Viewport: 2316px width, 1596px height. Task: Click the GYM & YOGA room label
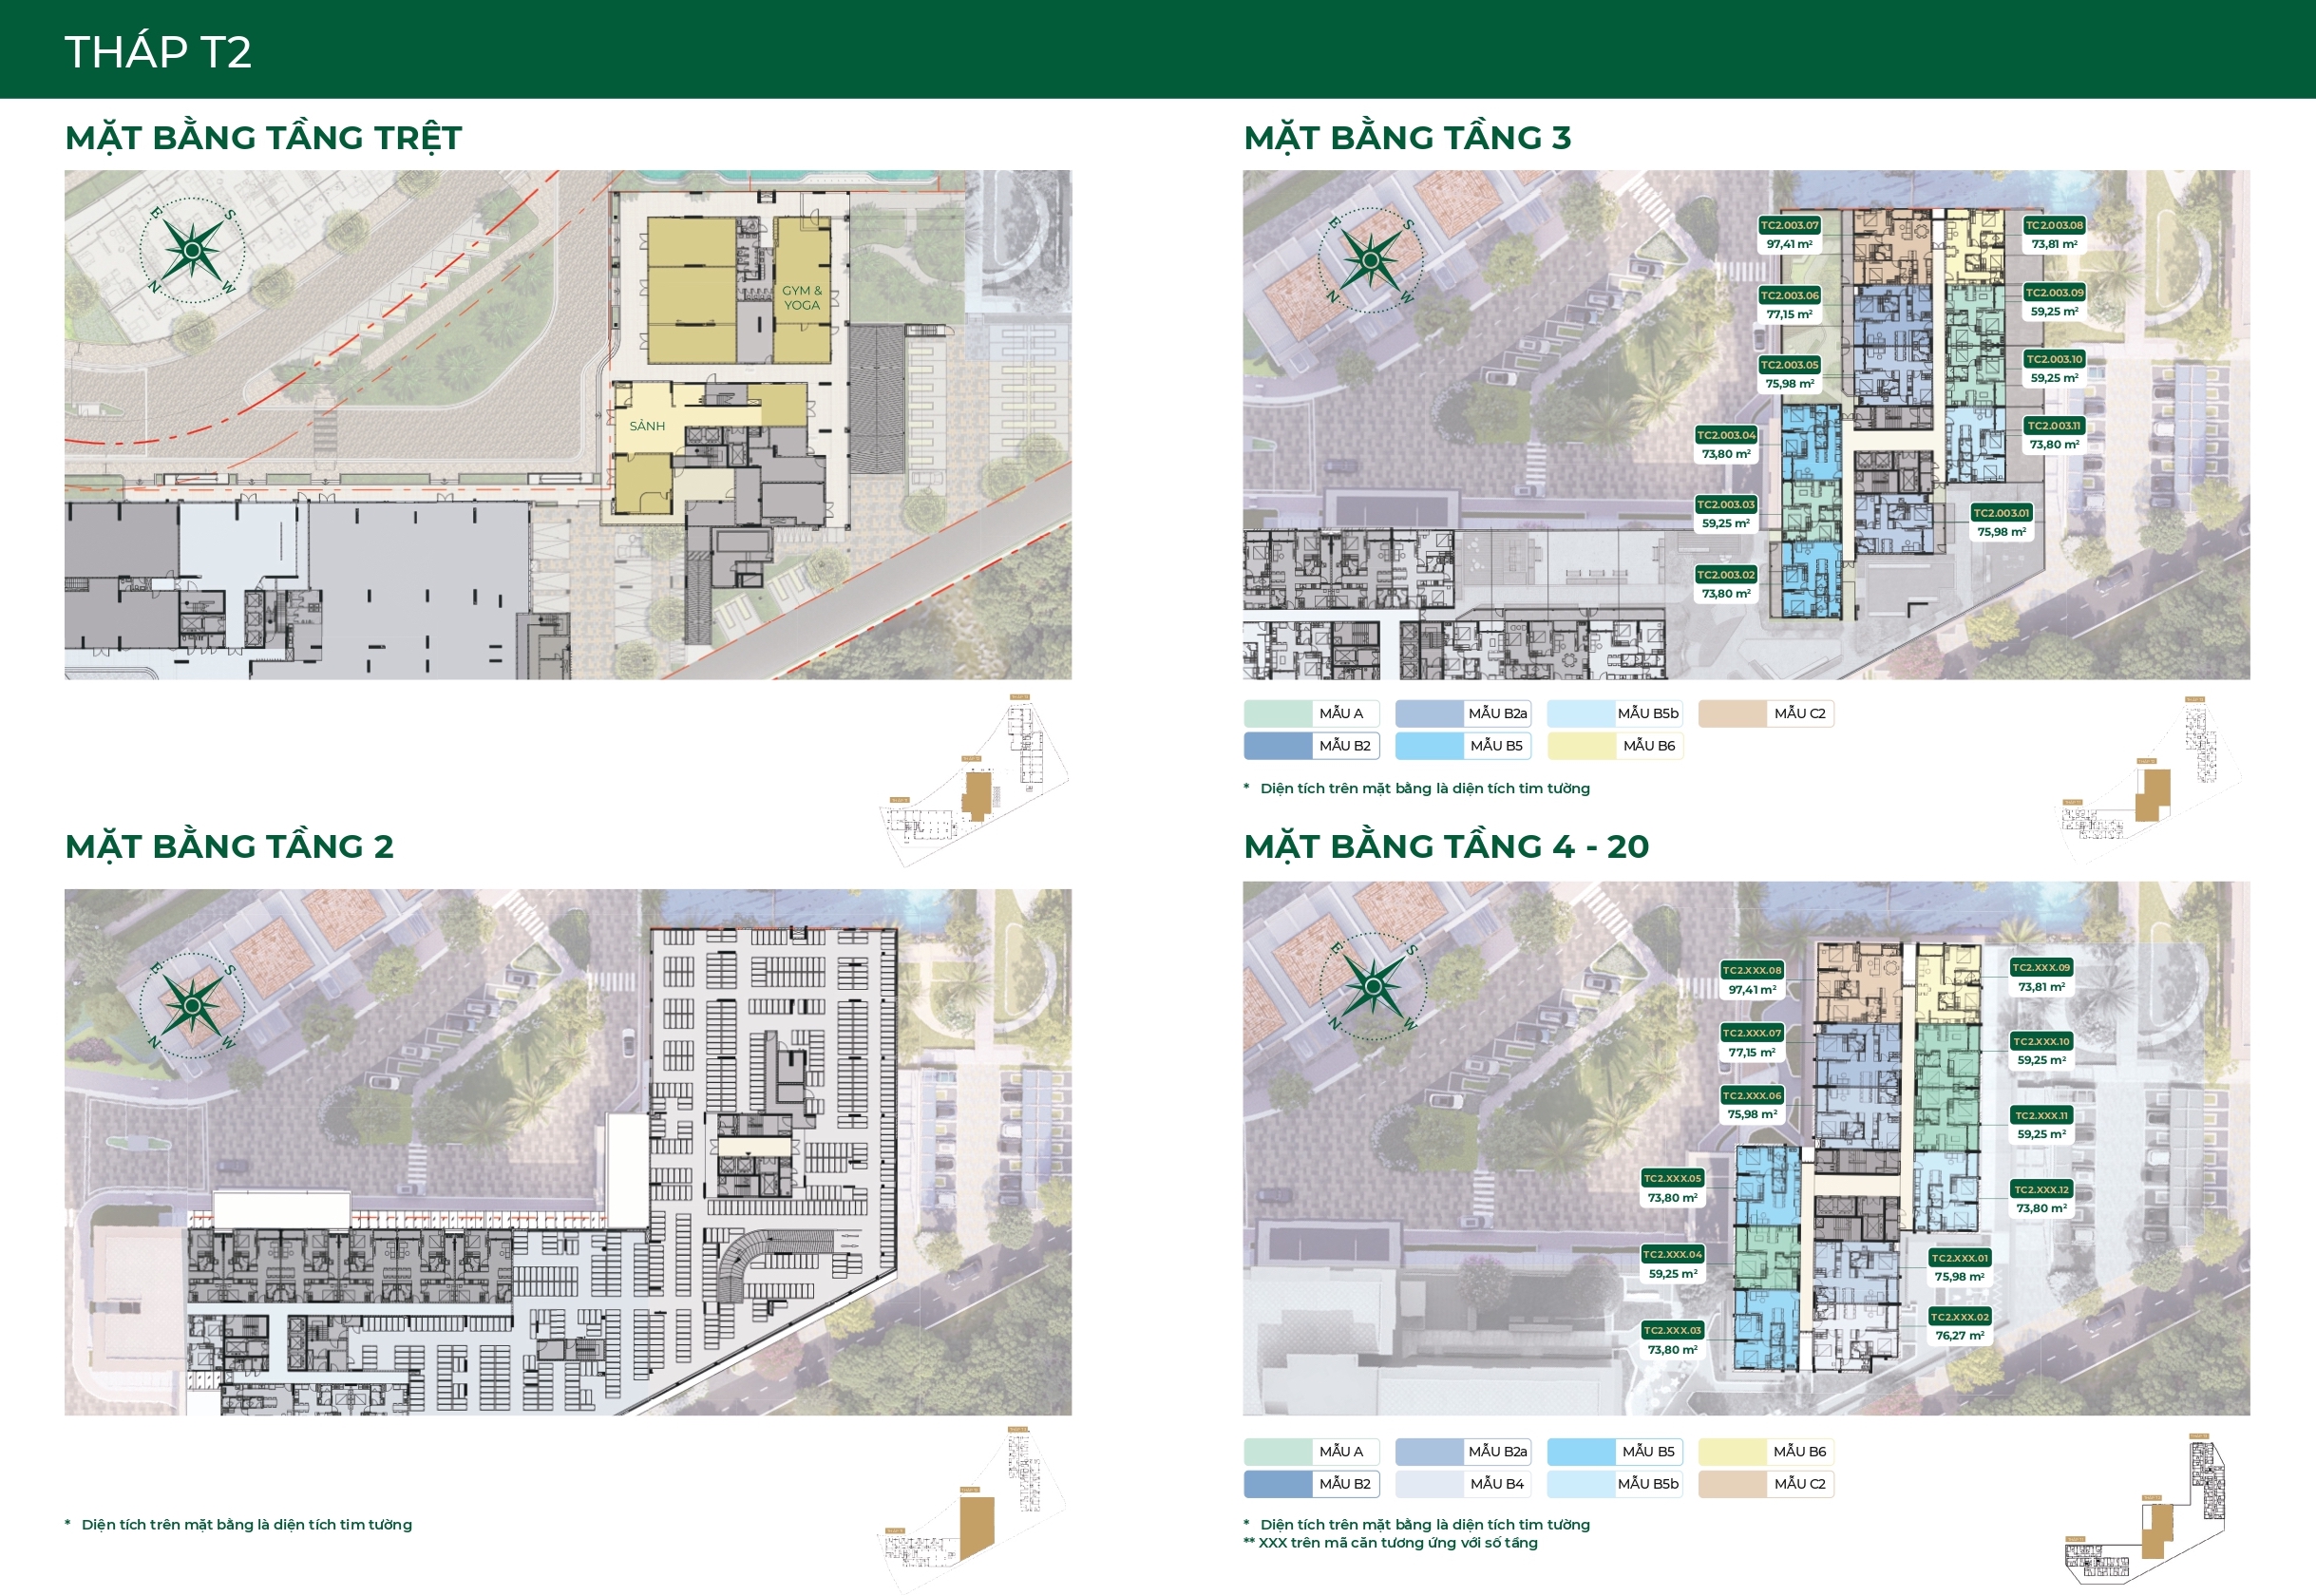click(801, 298)
